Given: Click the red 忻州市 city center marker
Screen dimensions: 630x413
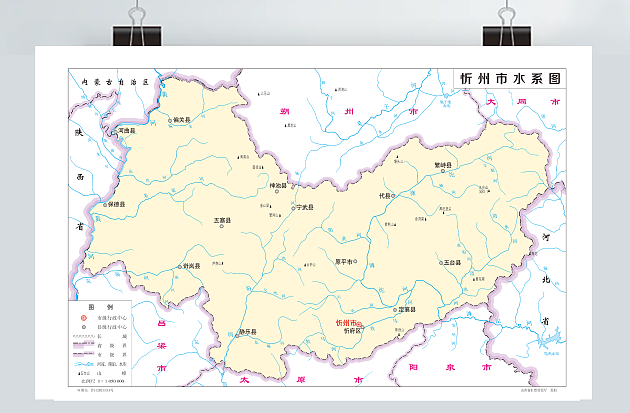Looking at the screenshot, I should [359, 323].
